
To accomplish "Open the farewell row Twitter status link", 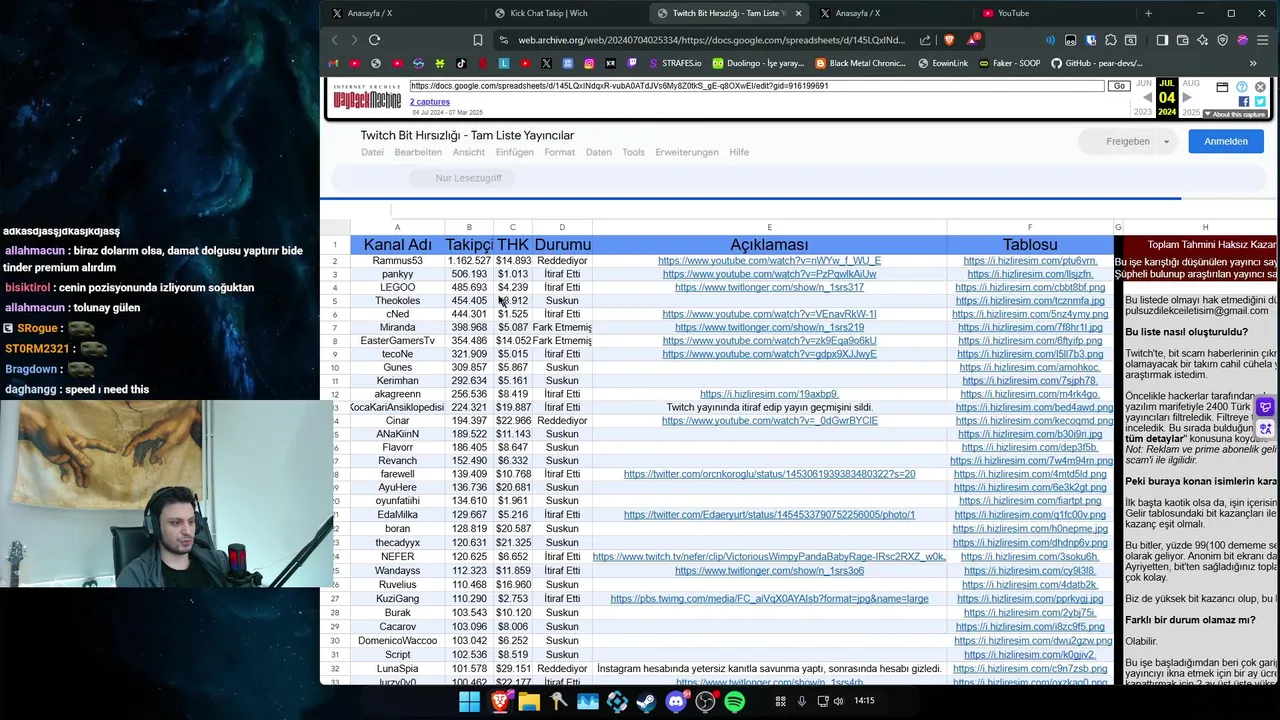I will pos(769,474).
